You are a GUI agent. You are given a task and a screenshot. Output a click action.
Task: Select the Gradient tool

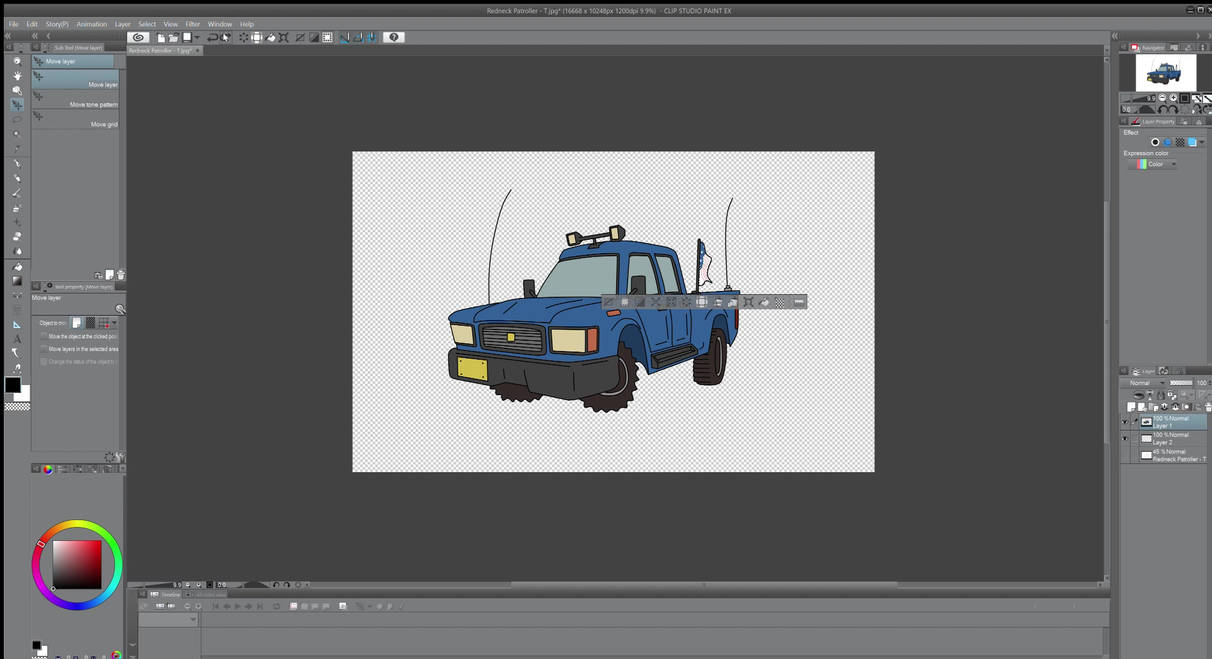(x=17, y=281)
